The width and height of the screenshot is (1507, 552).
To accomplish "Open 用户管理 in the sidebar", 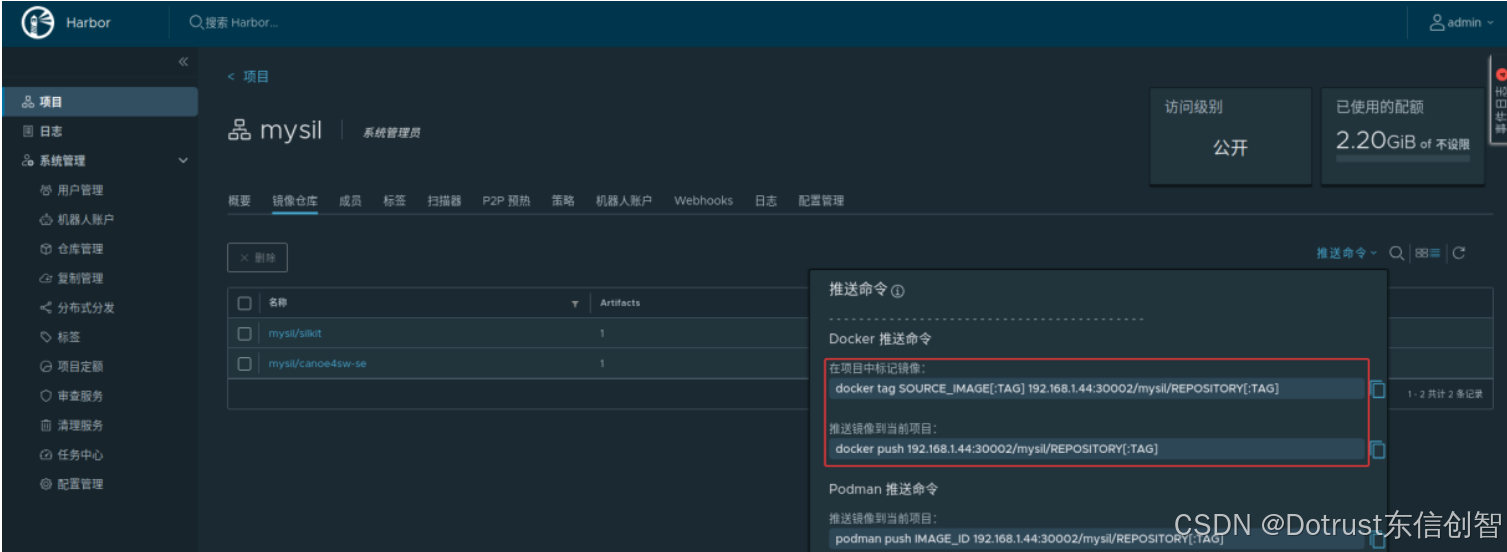I will click(80, 190).
